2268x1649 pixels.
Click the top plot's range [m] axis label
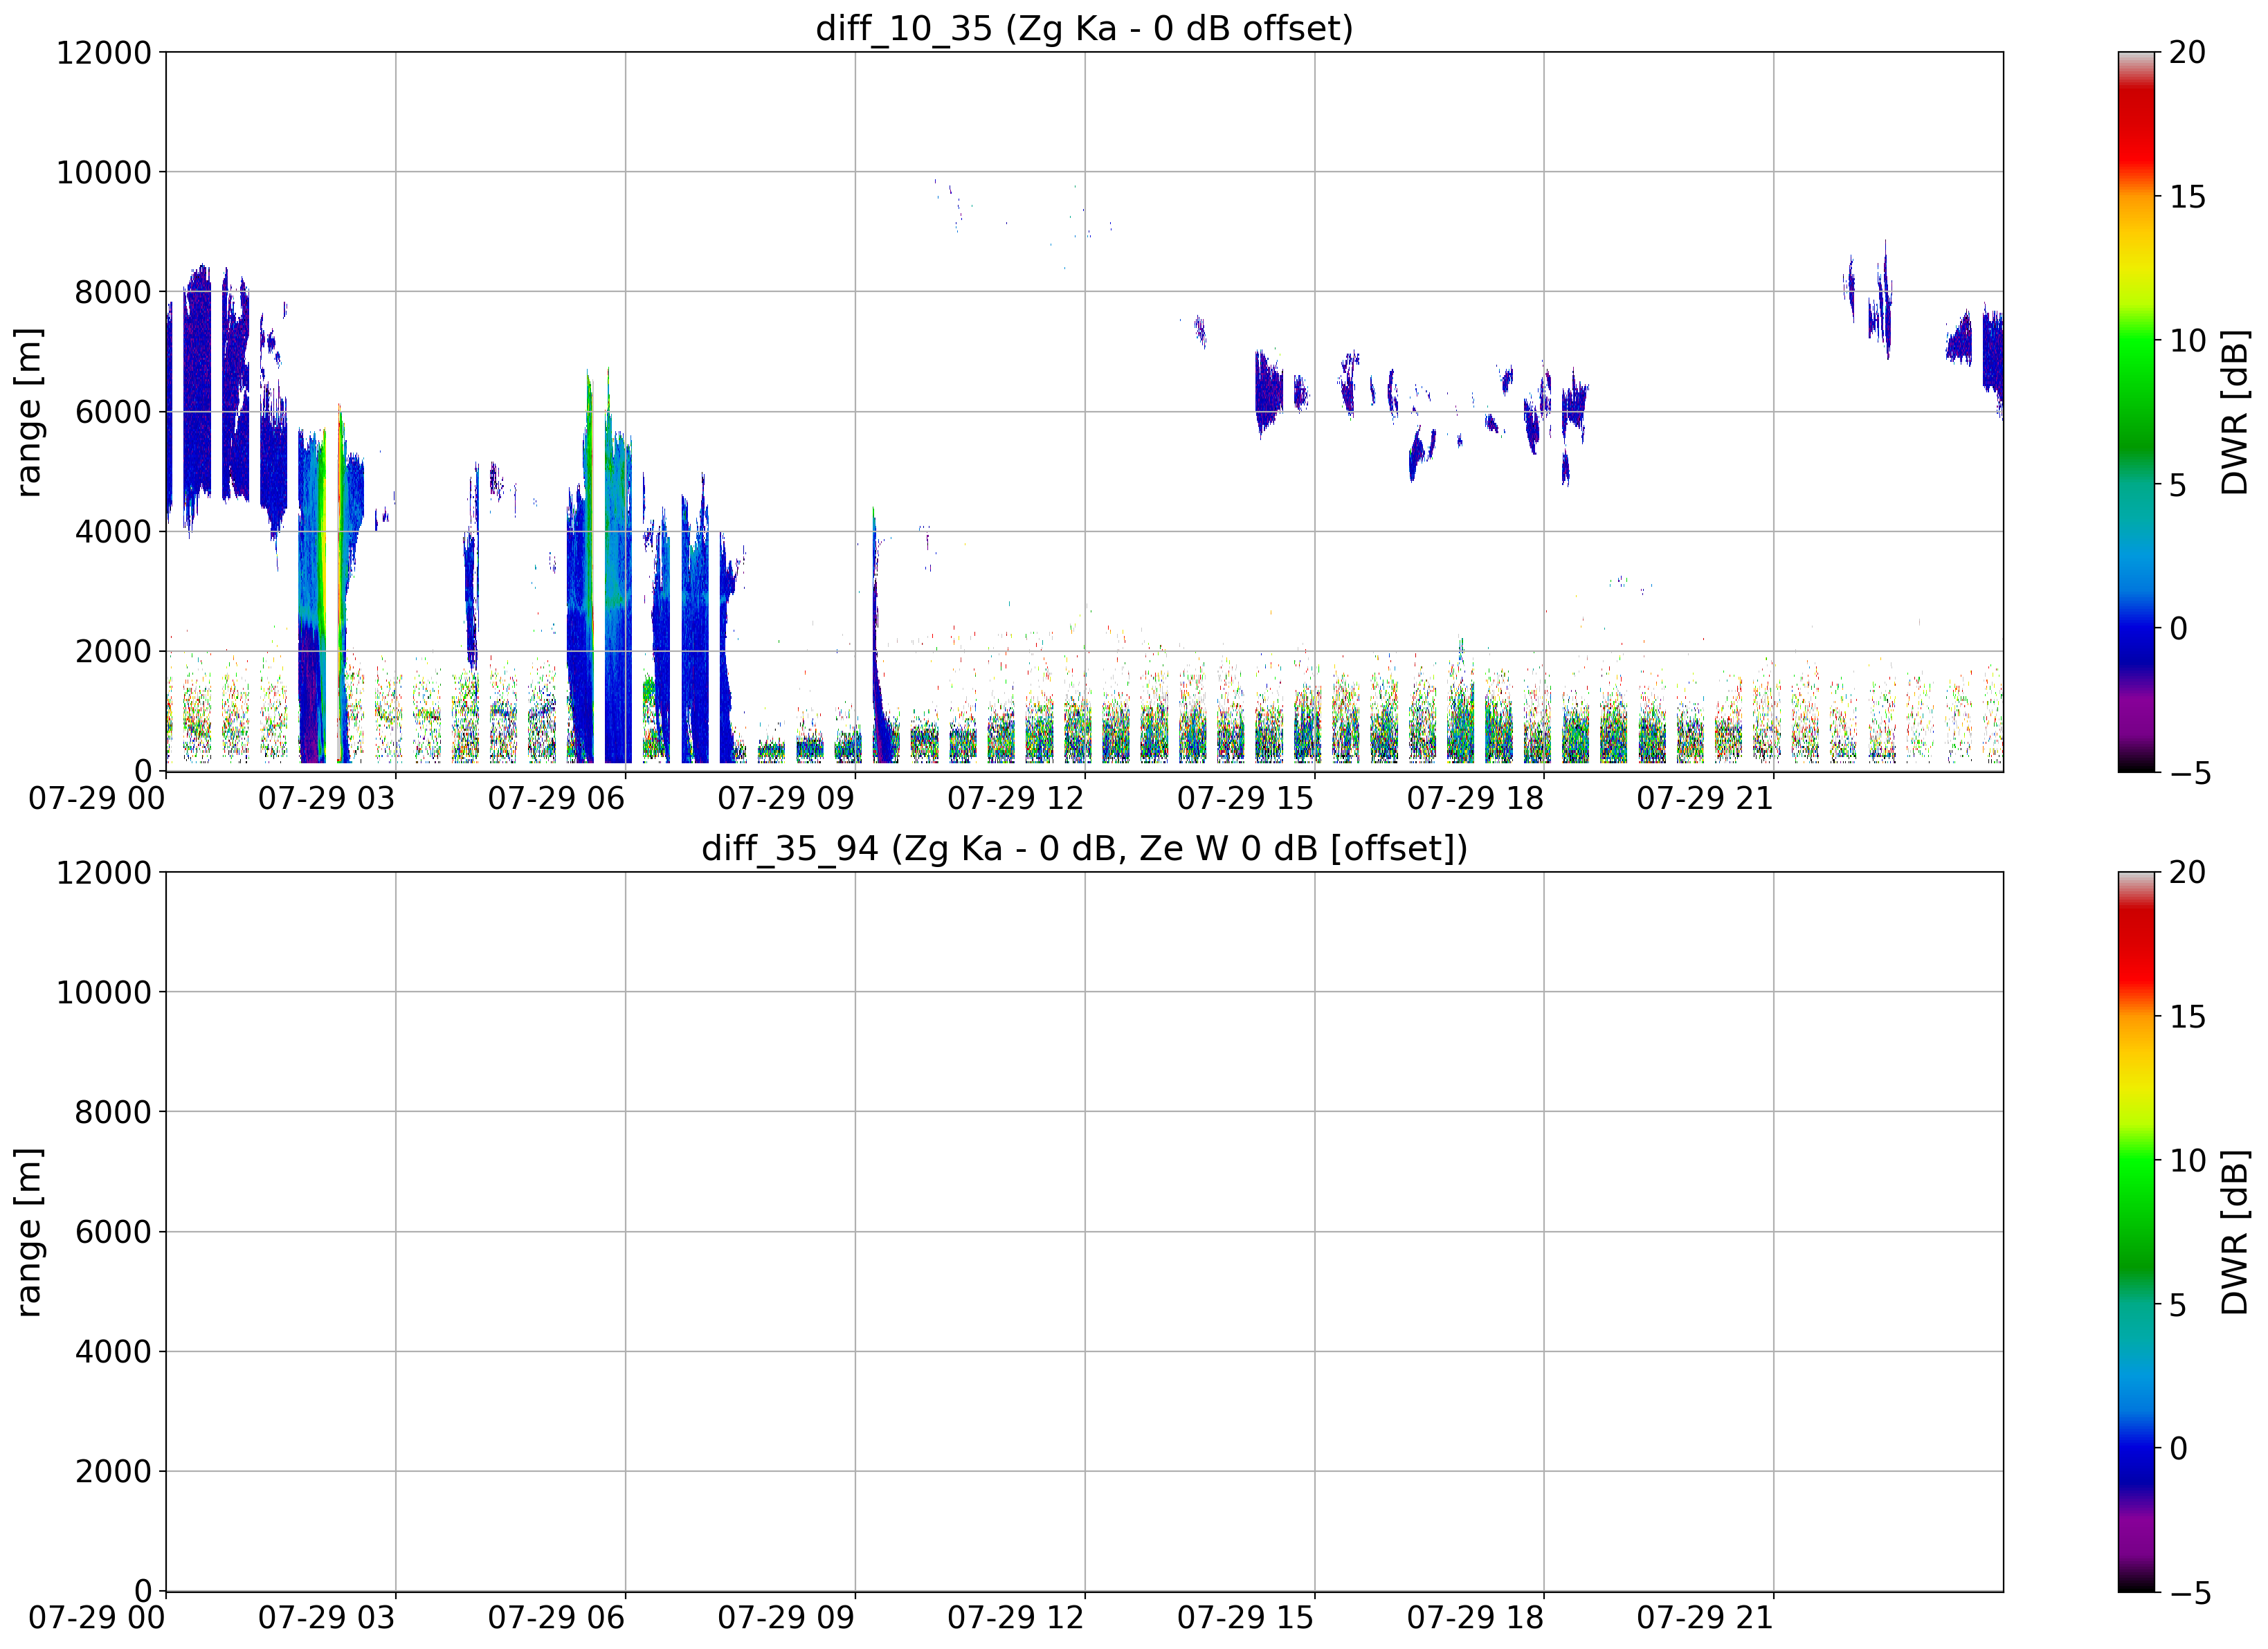click(x=29, y=411)
